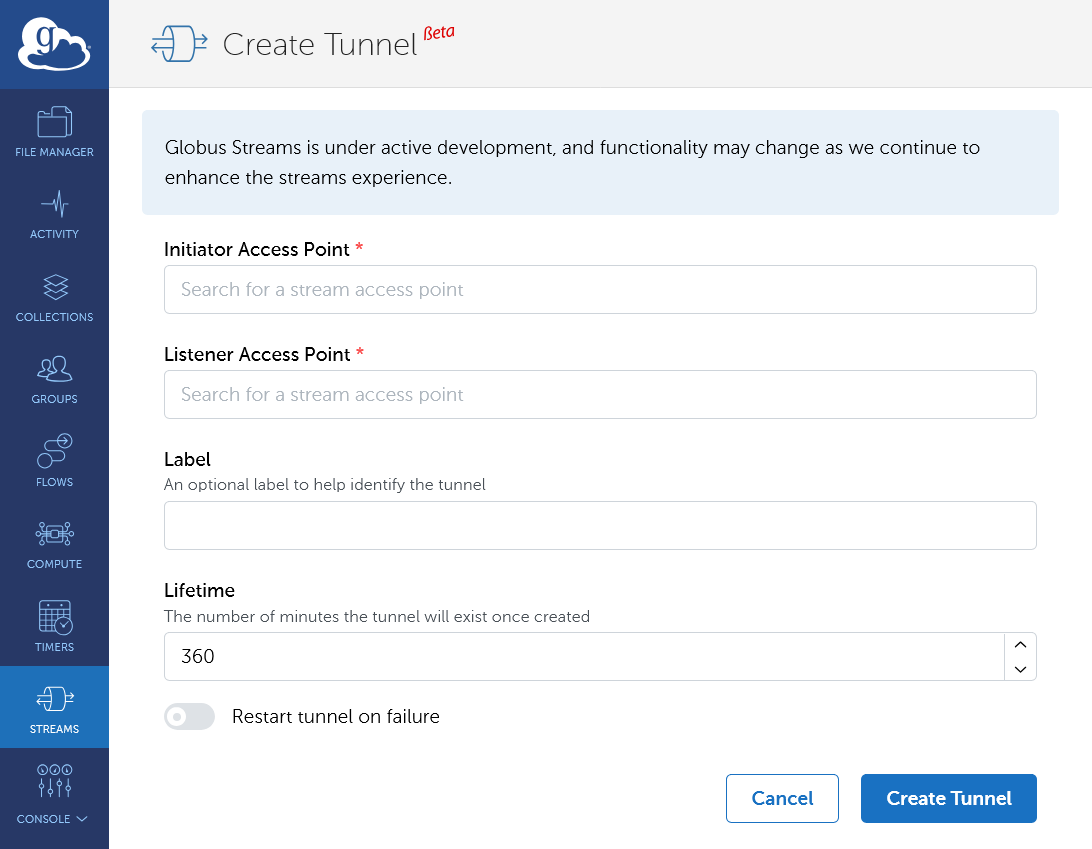Open the Activity panel
Screen dimensions: 1092x849
[54, 213]
